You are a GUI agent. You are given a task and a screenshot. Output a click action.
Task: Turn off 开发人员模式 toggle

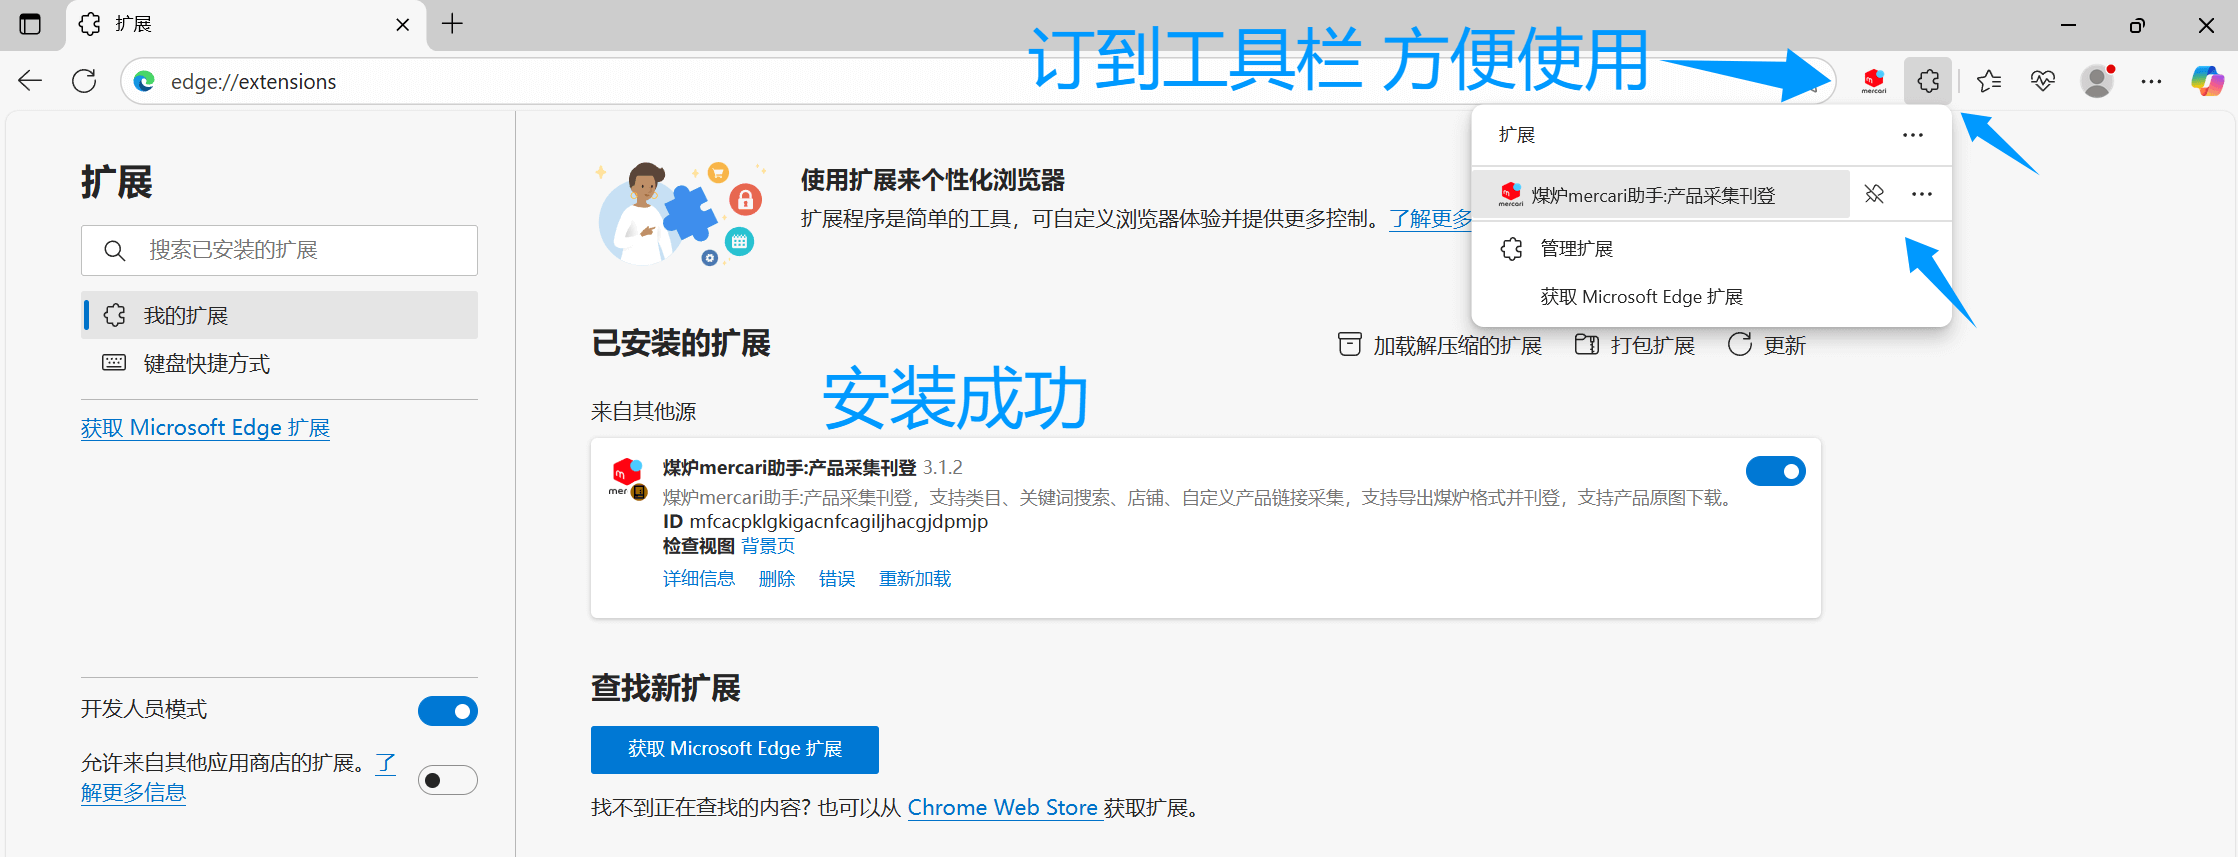[x=448, y=711]
